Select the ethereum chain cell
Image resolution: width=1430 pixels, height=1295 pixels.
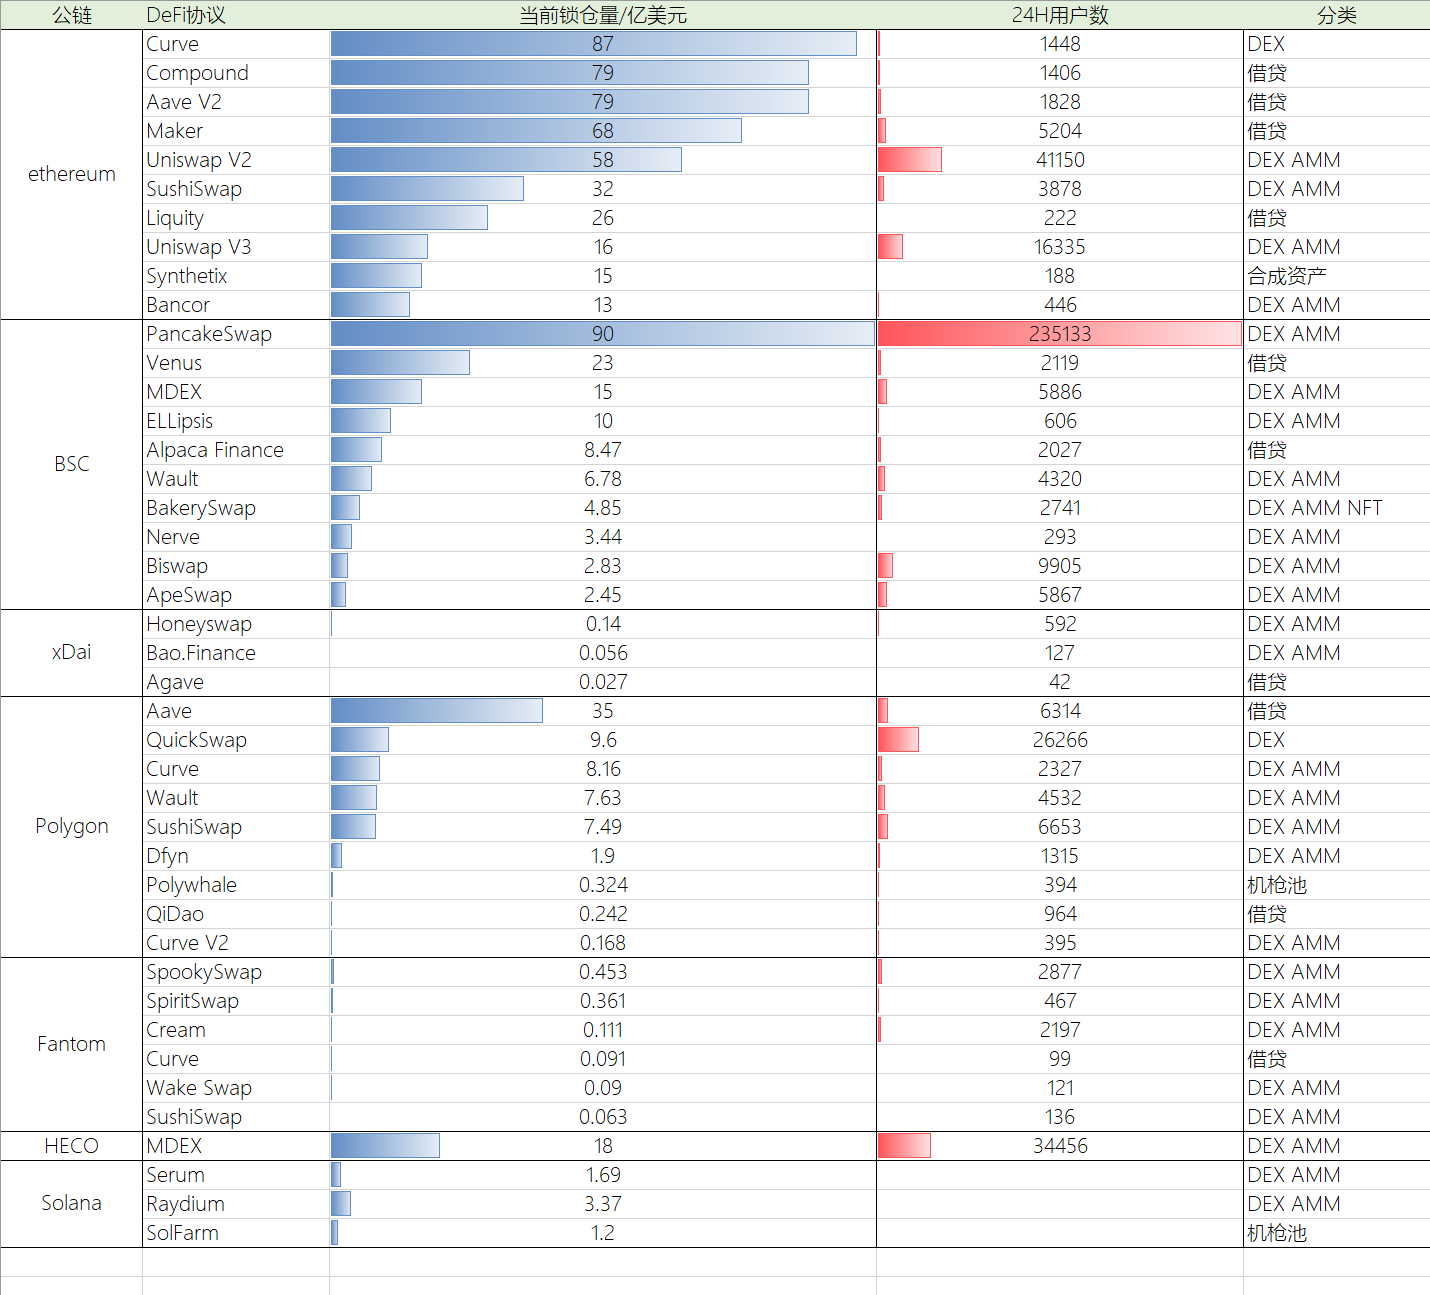click(71, 174)
